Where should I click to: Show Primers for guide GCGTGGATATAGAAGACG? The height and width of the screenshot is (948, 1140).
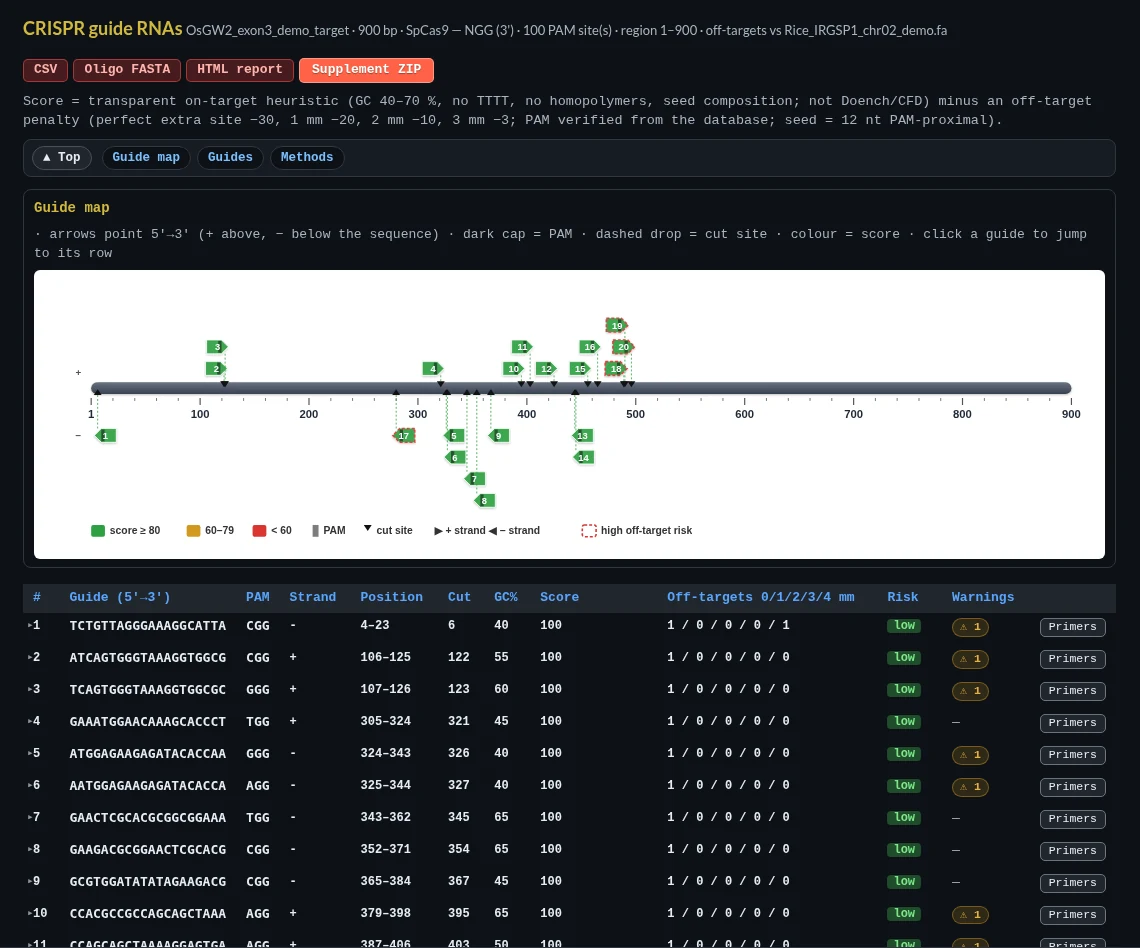[1072, 883]
